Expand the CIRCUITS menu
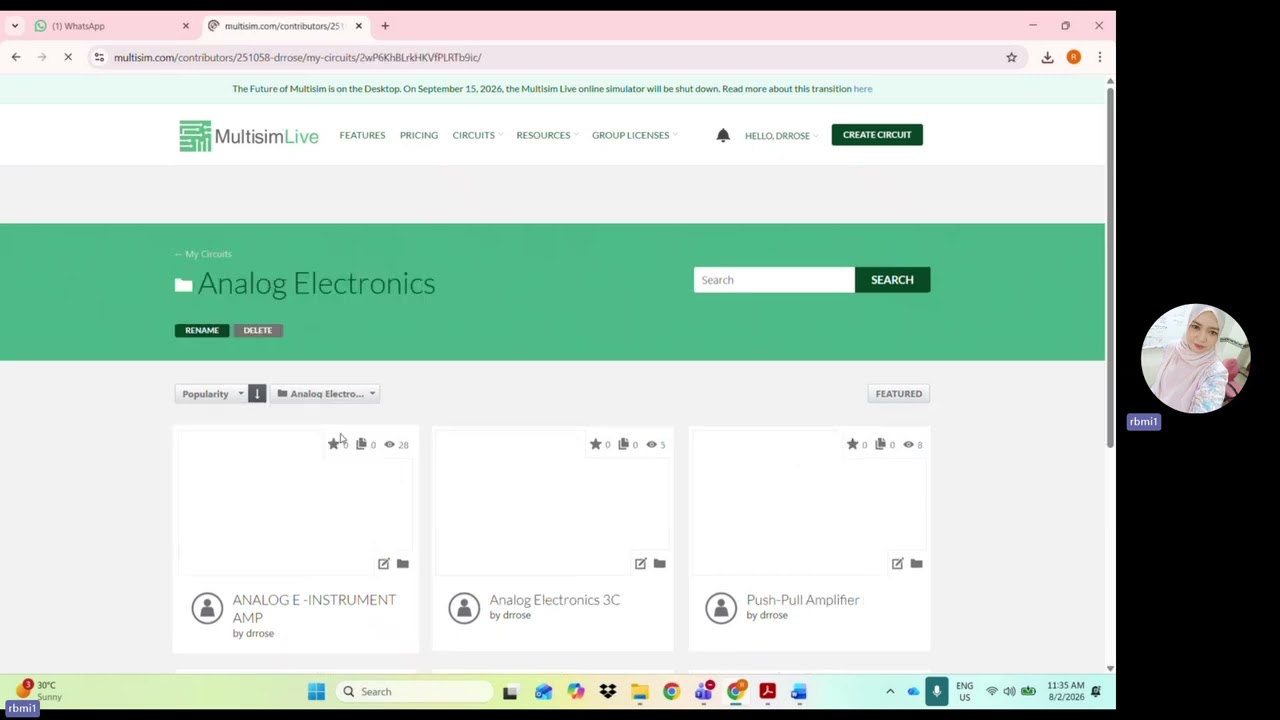 (x=477, y=135)
